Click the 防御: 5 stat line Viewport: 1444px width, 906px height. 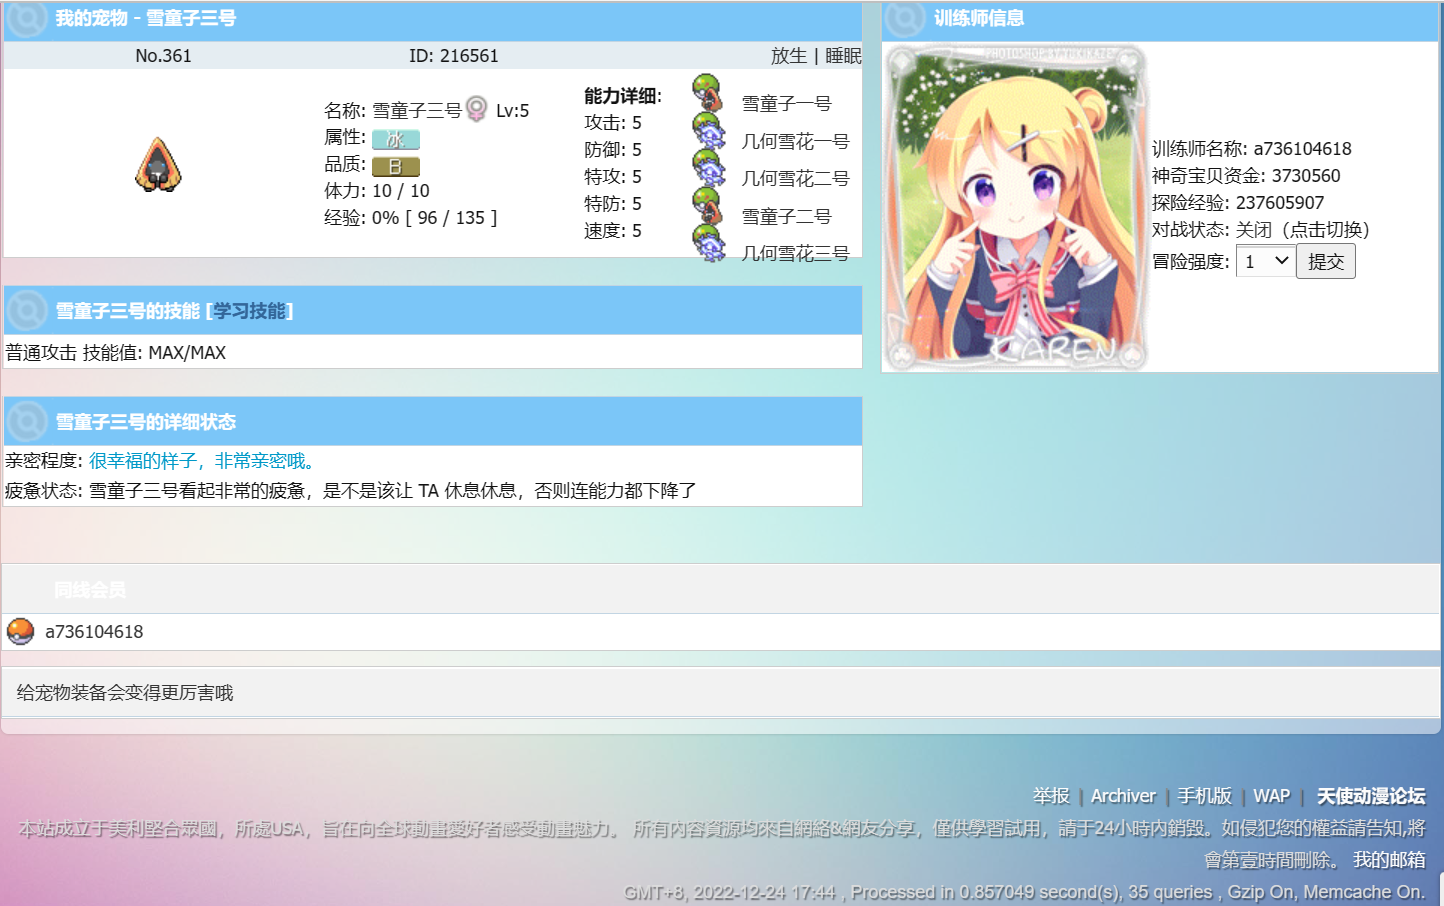613,149
